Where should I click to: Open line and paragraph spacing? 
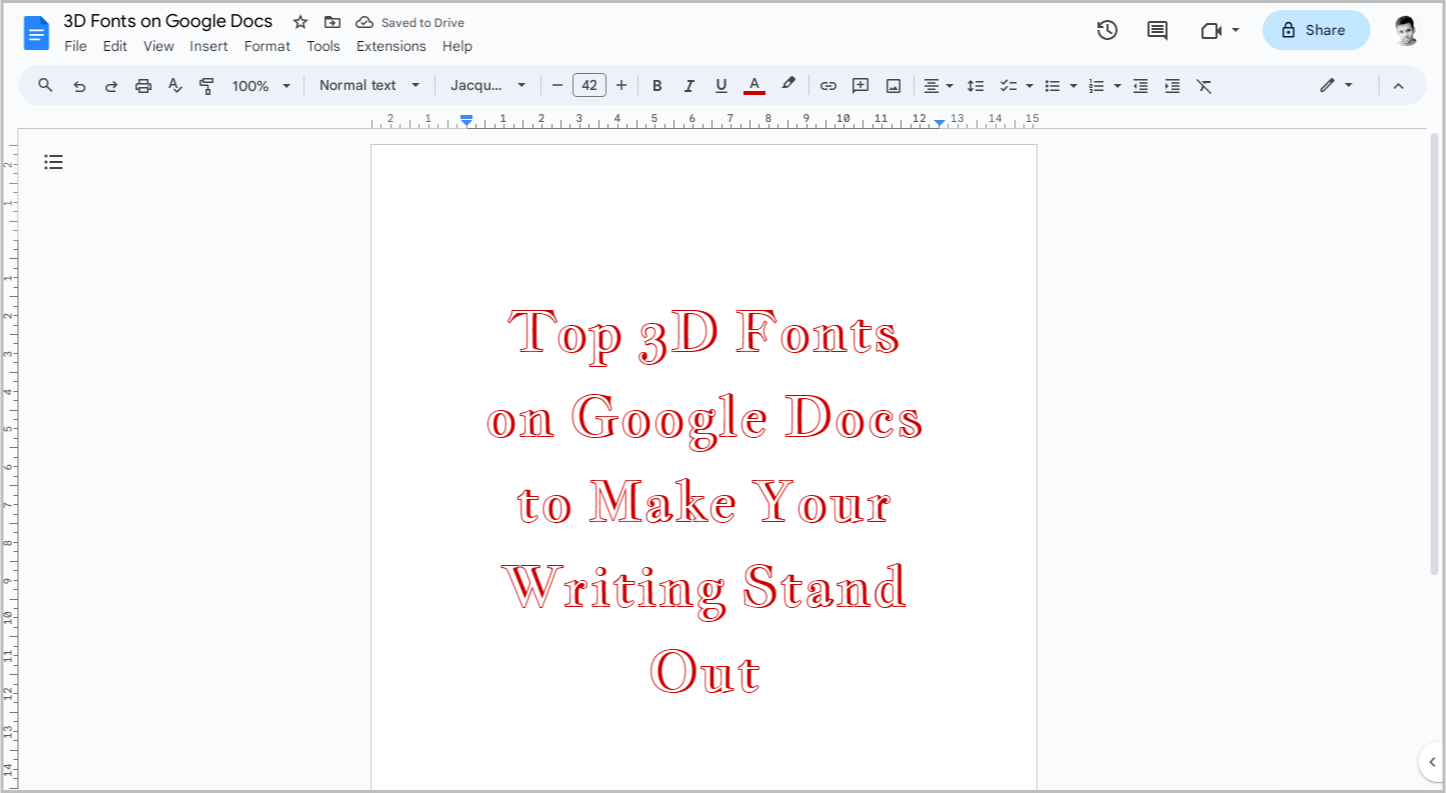click(976, 86)
